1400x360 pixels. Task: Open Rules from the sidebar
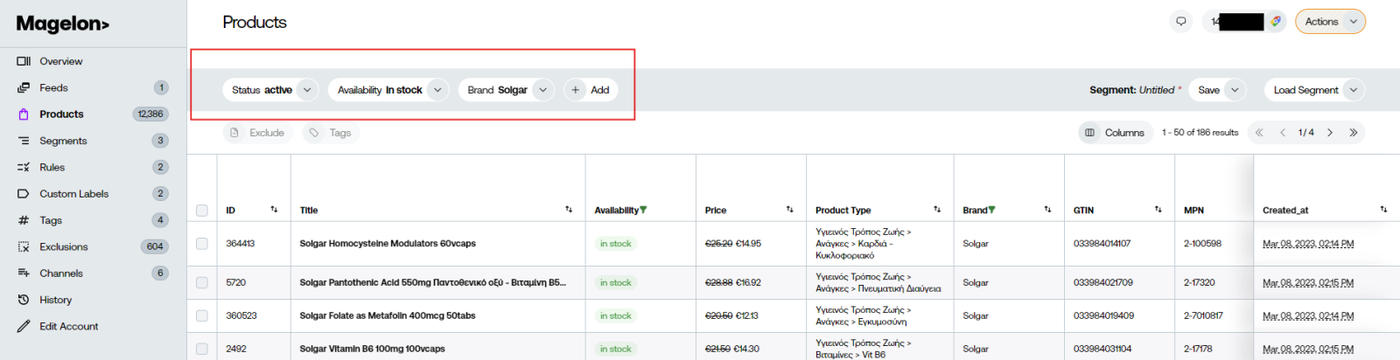(x=52, y=167)
